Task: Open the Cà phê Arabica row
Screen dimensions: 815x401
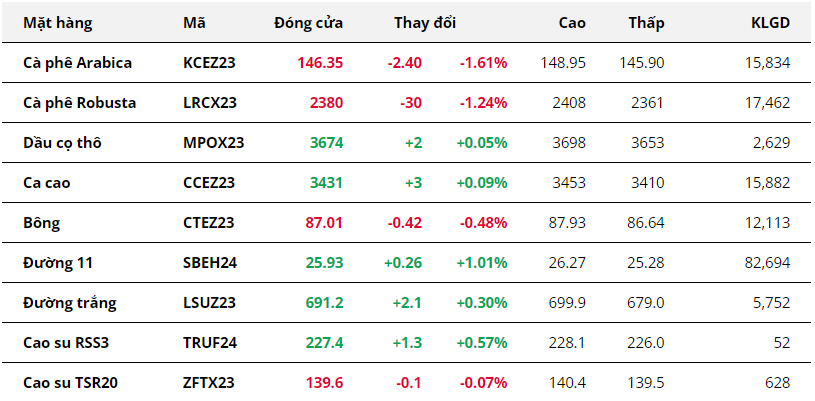Action: [77, 62]
